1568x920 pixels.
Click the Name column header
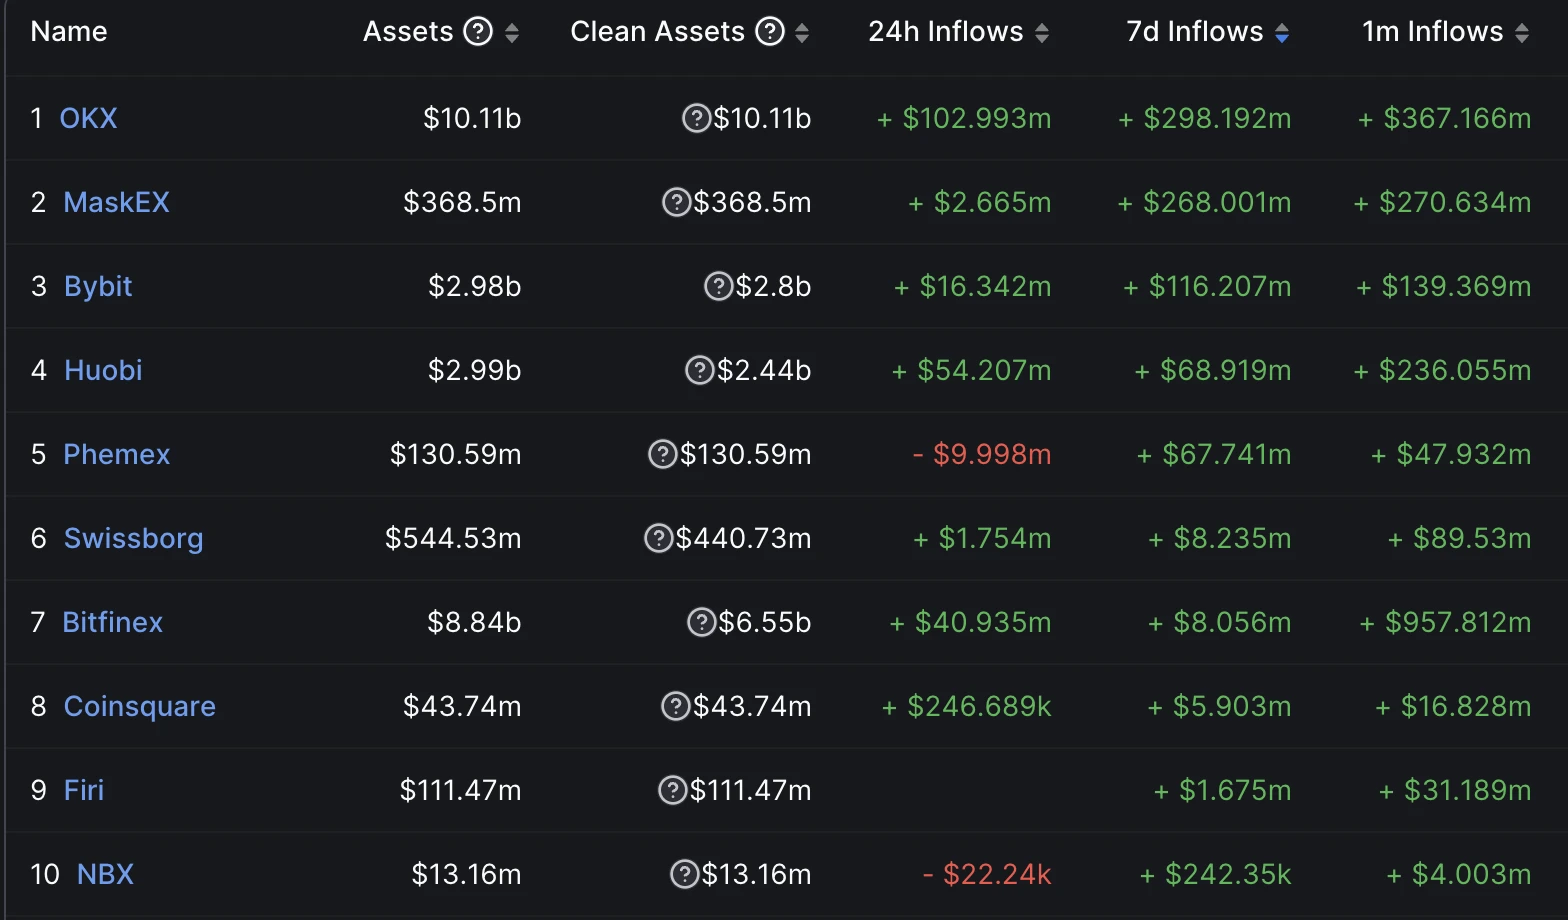pyautogui.click(x=69, y=32)
